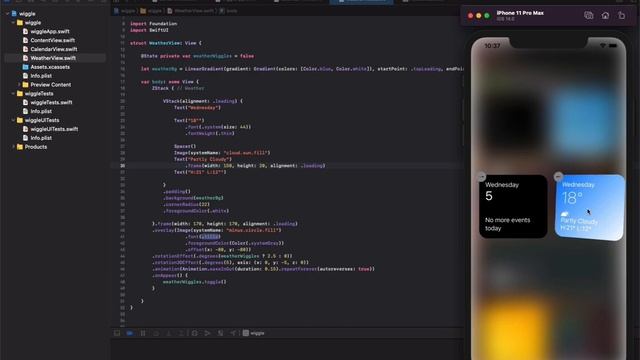Click the minus badge on the weather widget

(x=558, y=176)
